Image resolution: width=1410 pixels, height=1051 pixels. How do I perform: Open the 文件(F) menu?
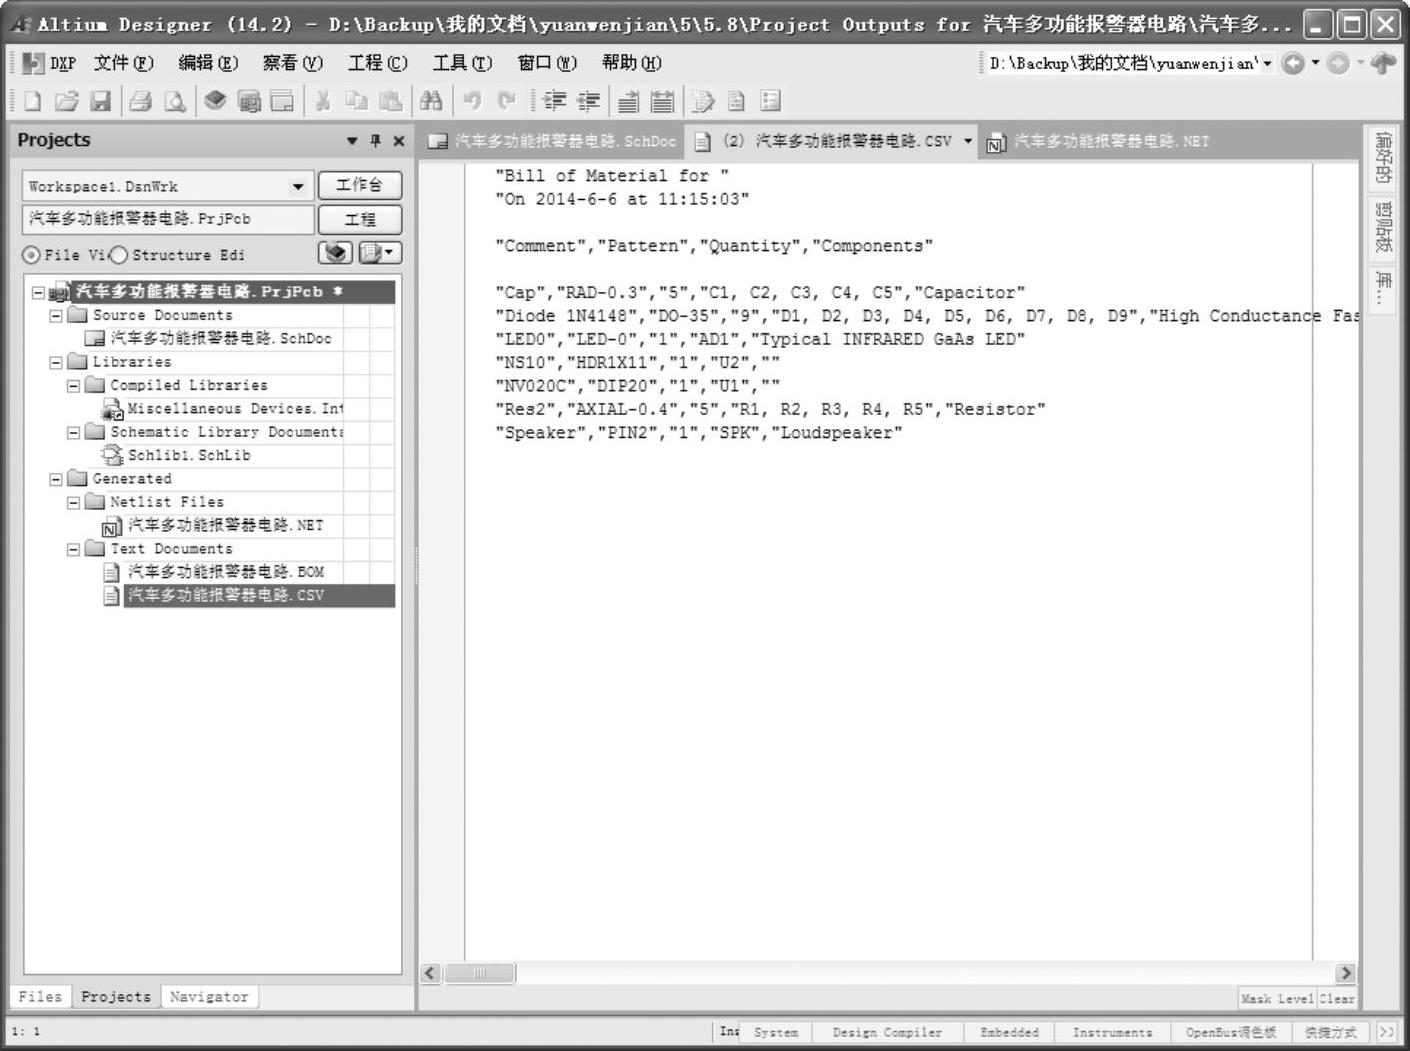pos(124,63)
